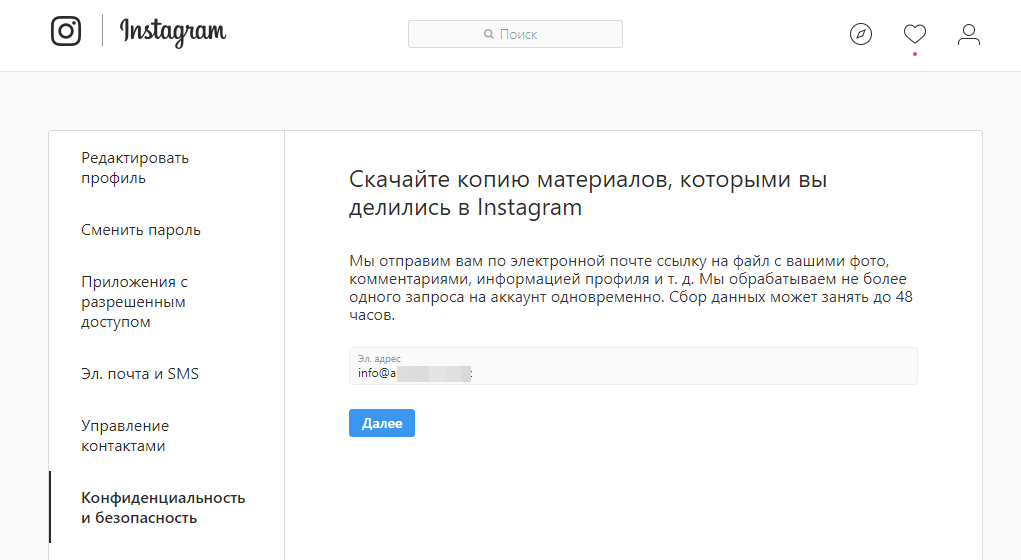Open the activity heart icon

pos(915,34)
